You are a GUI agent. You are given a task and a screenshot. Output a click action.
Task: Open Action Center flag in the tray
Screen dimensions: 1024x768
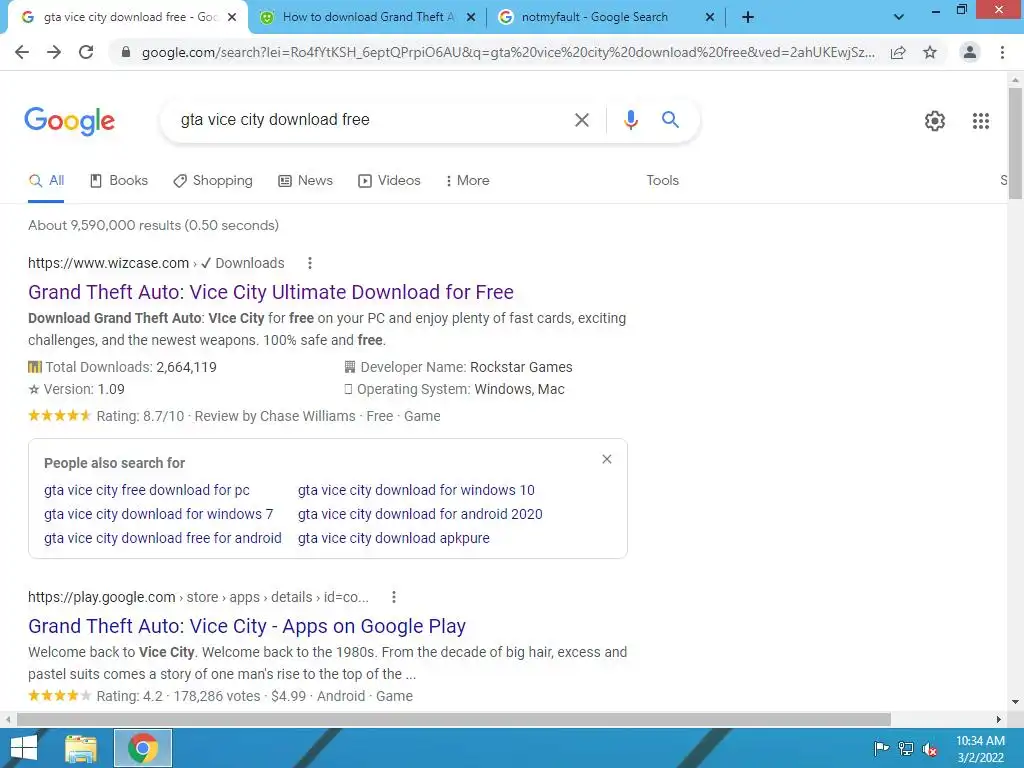point(881,748)
